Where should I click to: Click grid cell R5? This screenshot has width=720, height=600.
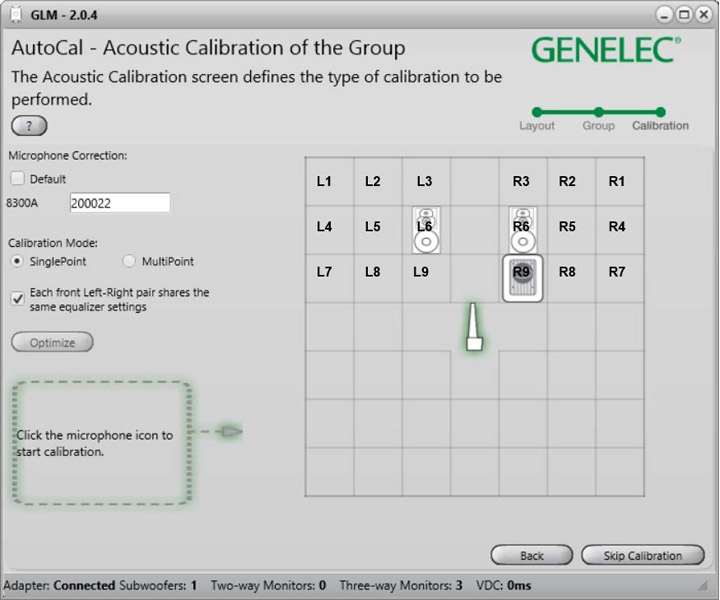(571, 230)
